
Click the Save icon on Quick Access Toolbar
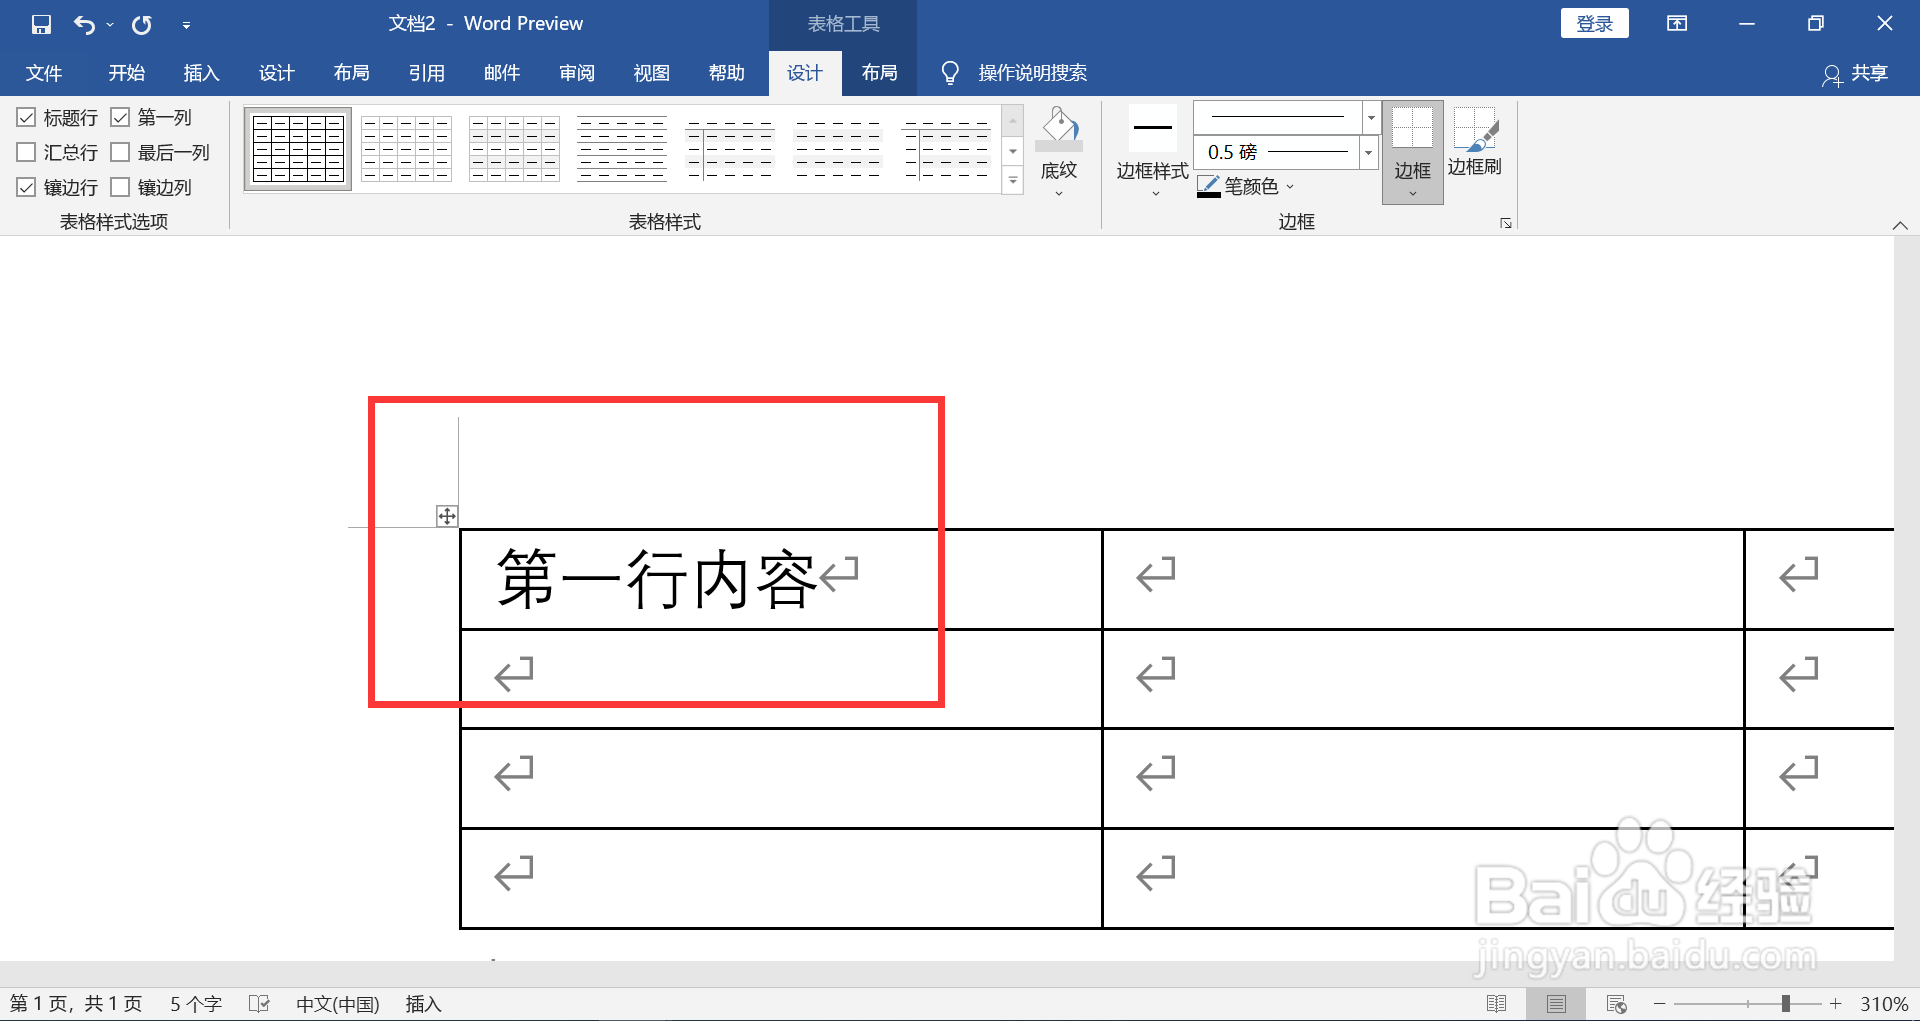[x=40, y=23]
